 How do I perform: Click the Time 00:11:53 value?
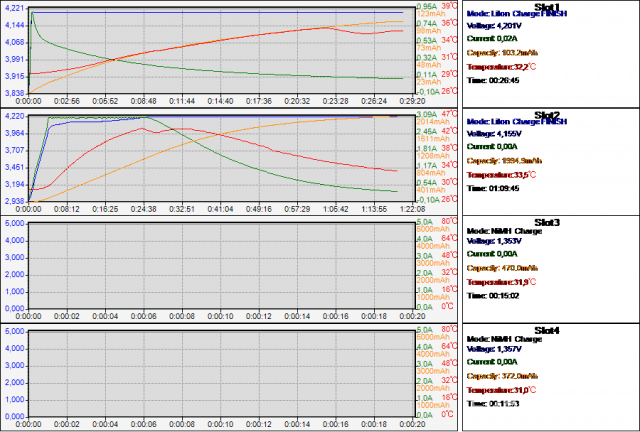493,403
